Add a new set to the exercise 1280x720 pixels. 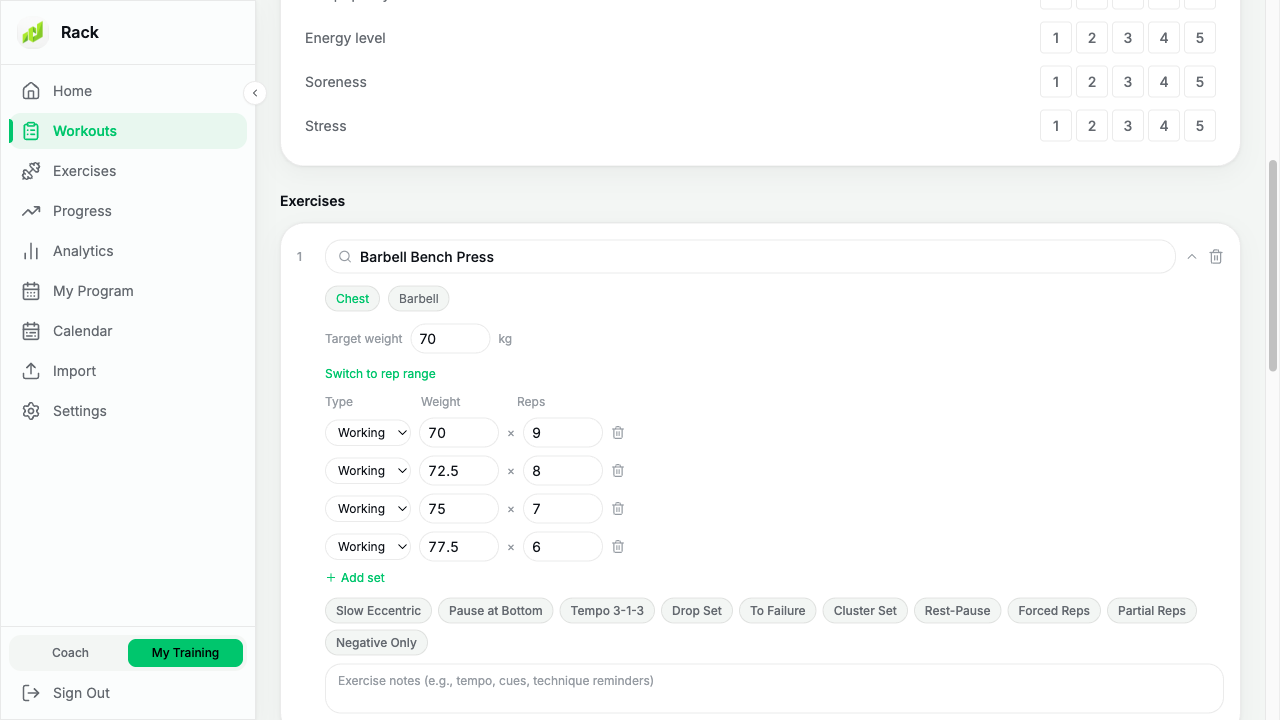(x=355, y=578)
